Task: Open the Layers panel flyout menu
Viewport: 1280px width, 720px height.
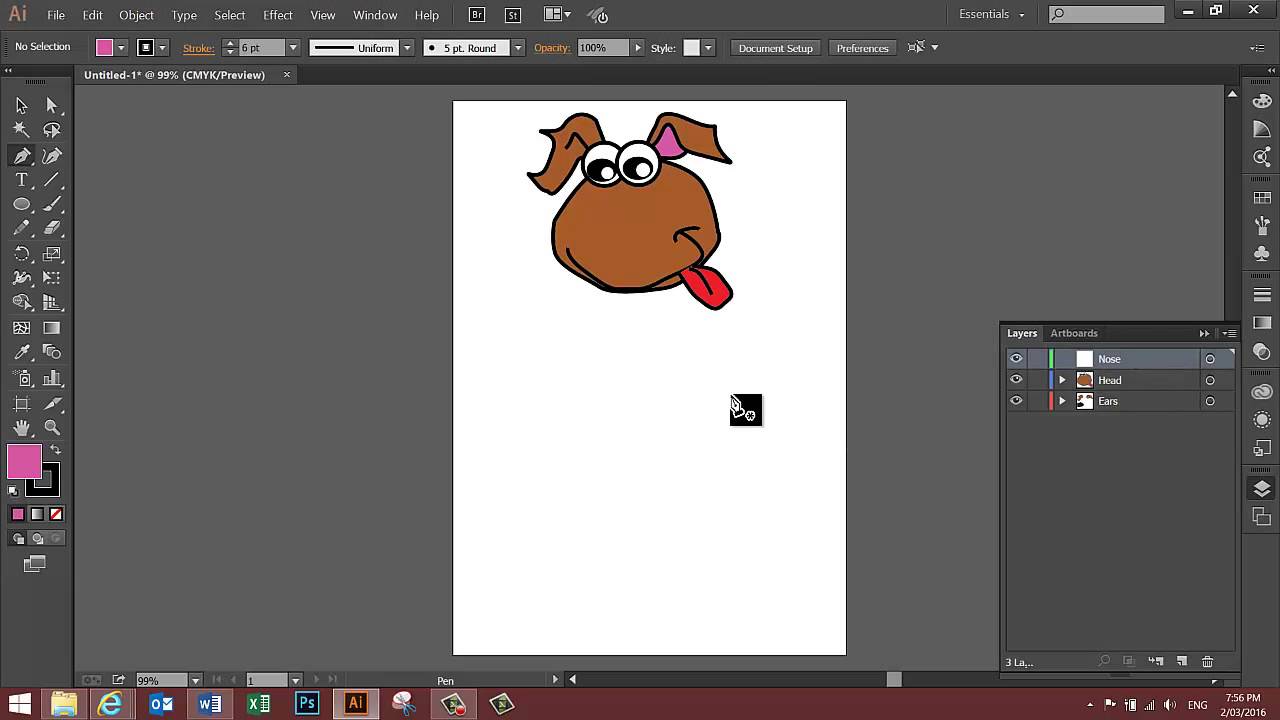Action: click(1230, 333)
